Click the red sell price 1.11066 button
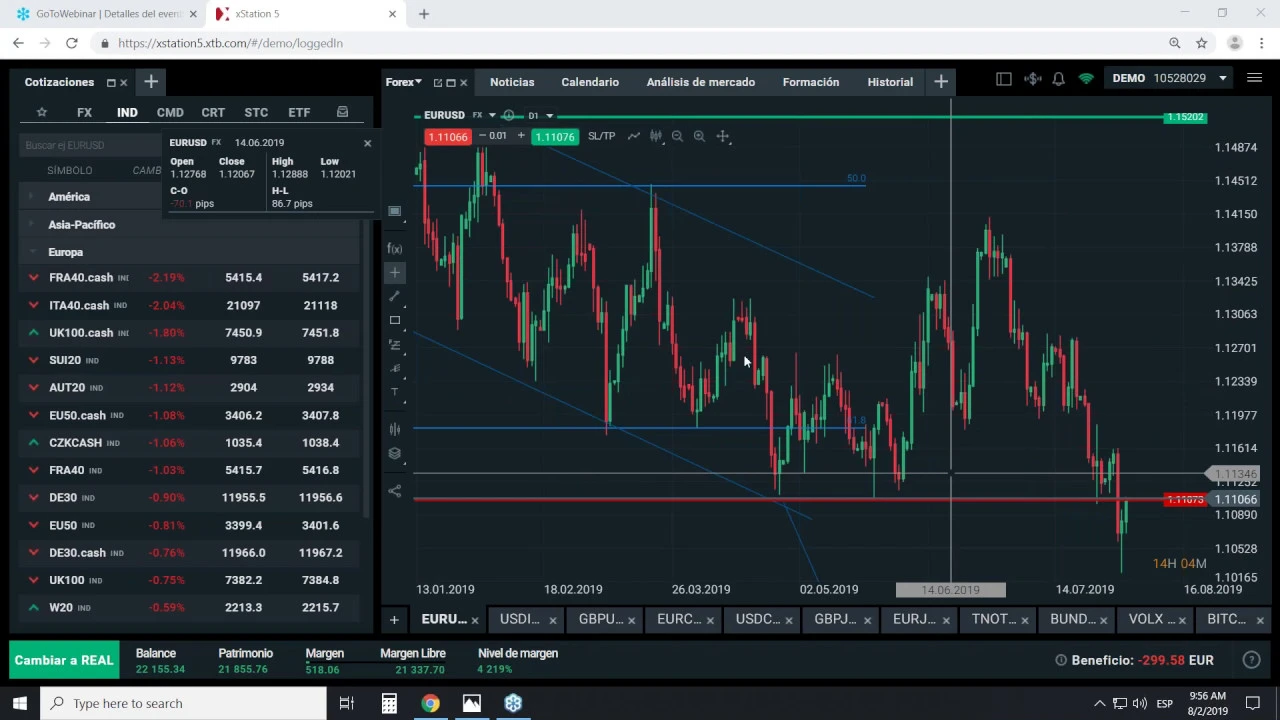Image resolution: width=1280 pixels, height=720 pixels. (x=447, y=136)
